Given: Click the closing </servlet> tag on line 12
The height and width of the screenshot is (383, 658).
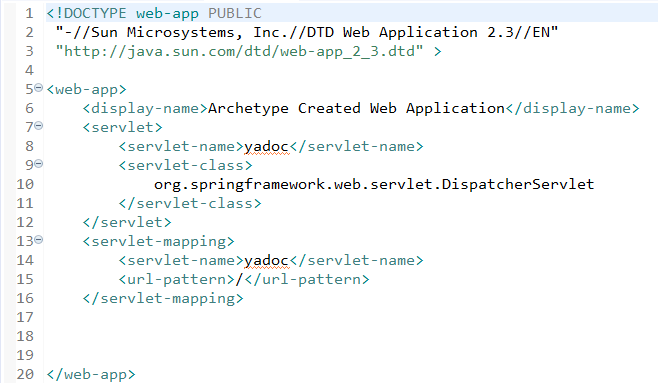Looking at the screenshot, I should pyautogui.click(x=127, y=222).
